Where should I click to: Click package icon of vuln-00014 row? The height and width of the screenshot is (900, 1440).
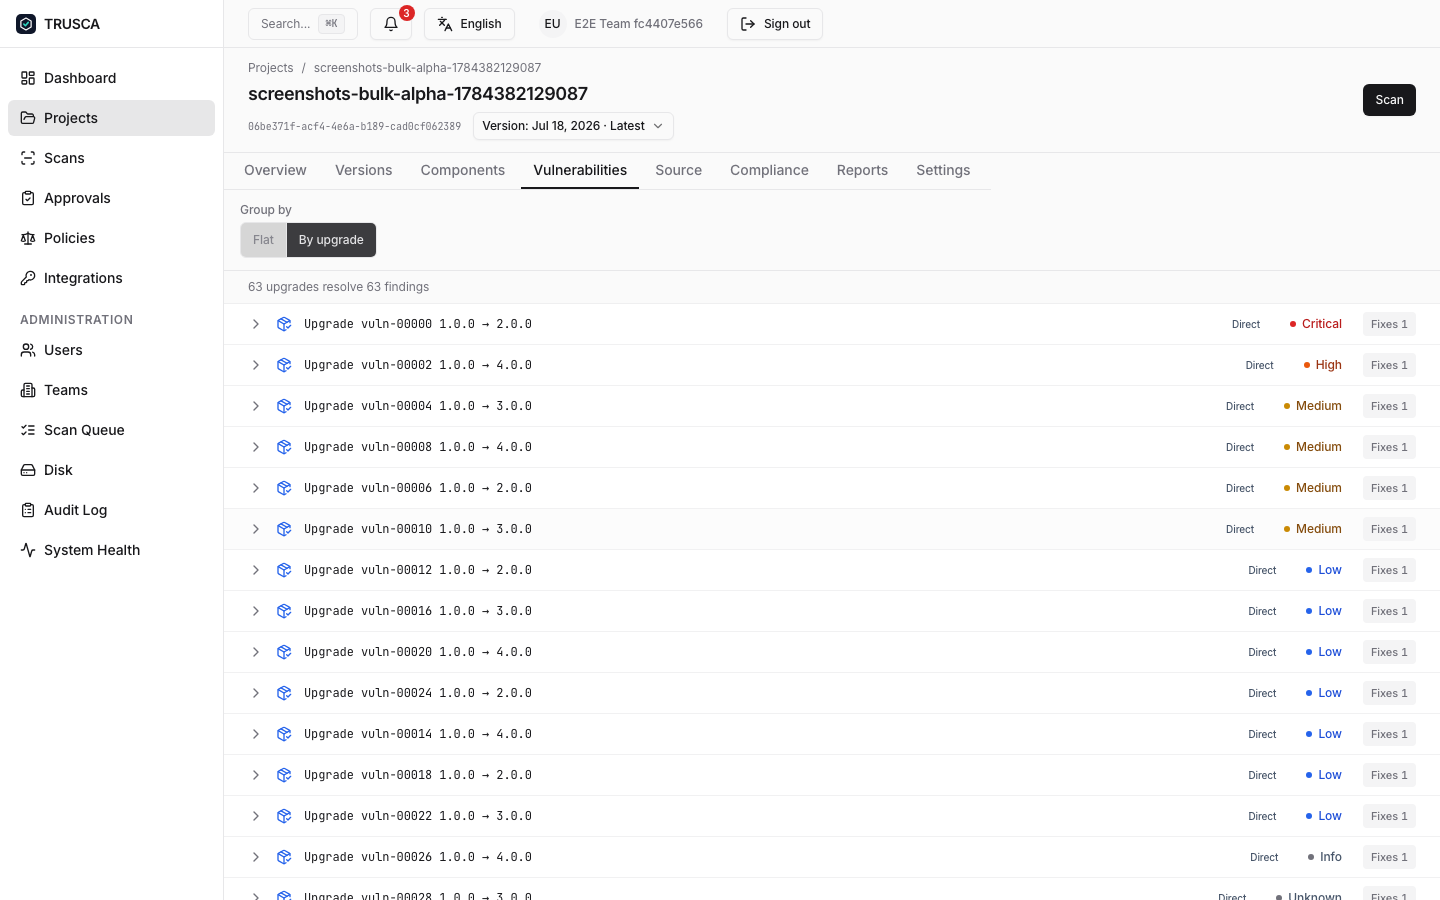coord(284,734)
